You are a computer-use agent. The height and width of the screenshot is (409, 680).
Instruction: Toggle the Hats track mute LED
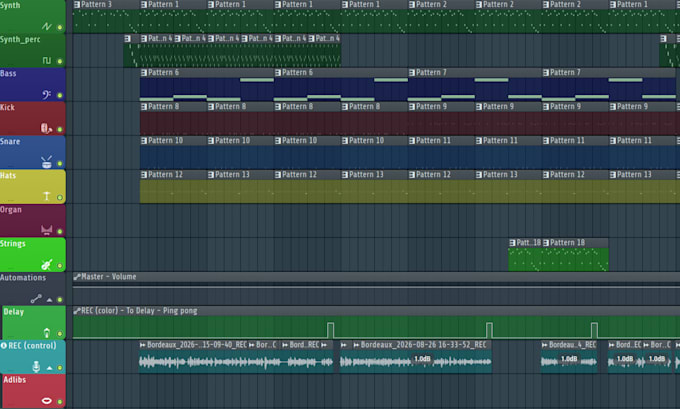coord(60,198)
